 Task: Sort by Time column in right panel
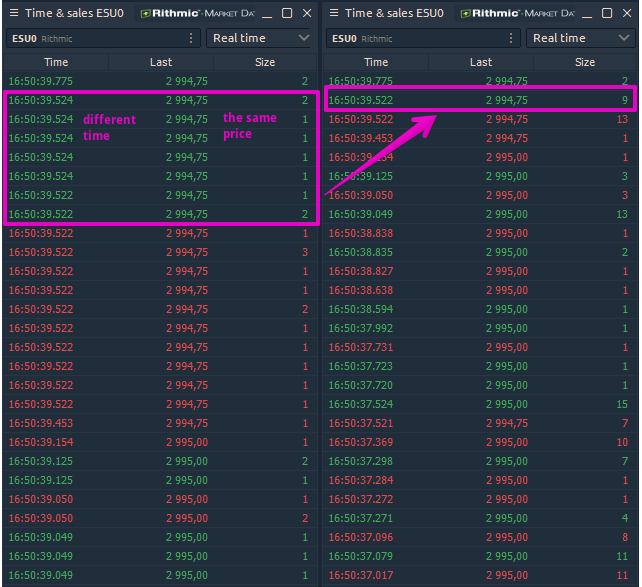click(x=376, y=62)
